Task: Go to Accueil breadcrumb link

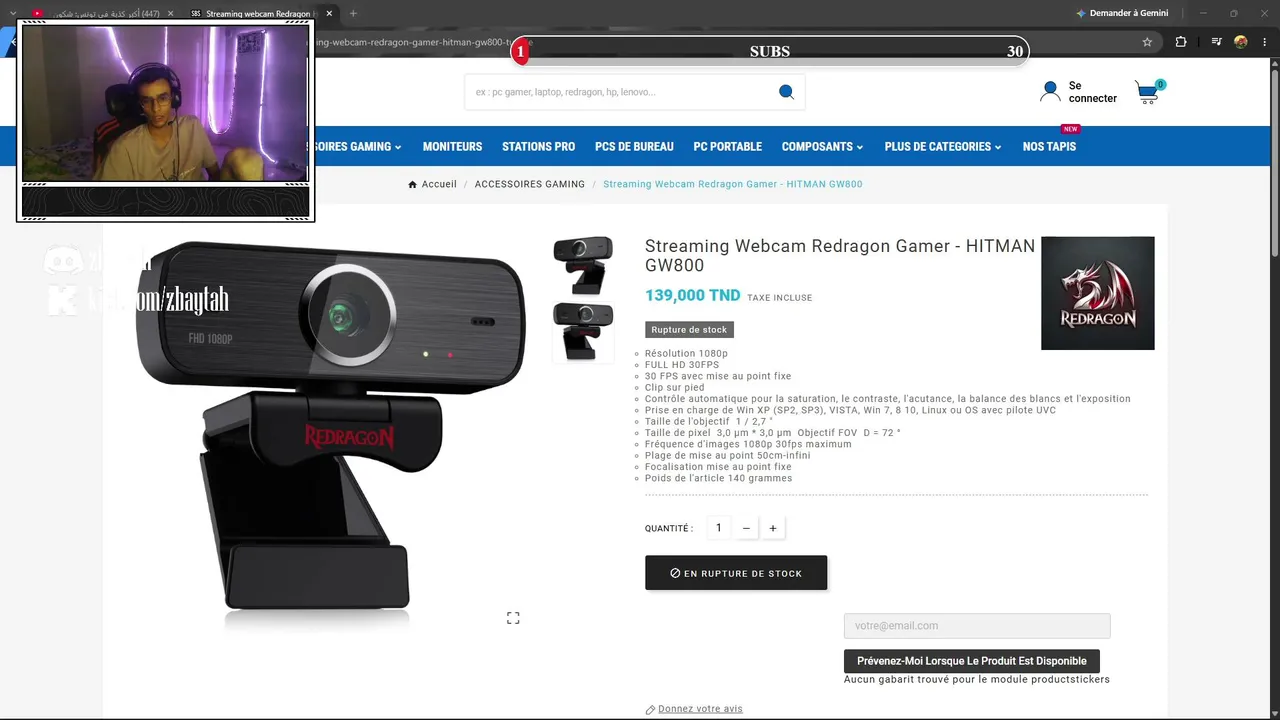Action: 439,184
